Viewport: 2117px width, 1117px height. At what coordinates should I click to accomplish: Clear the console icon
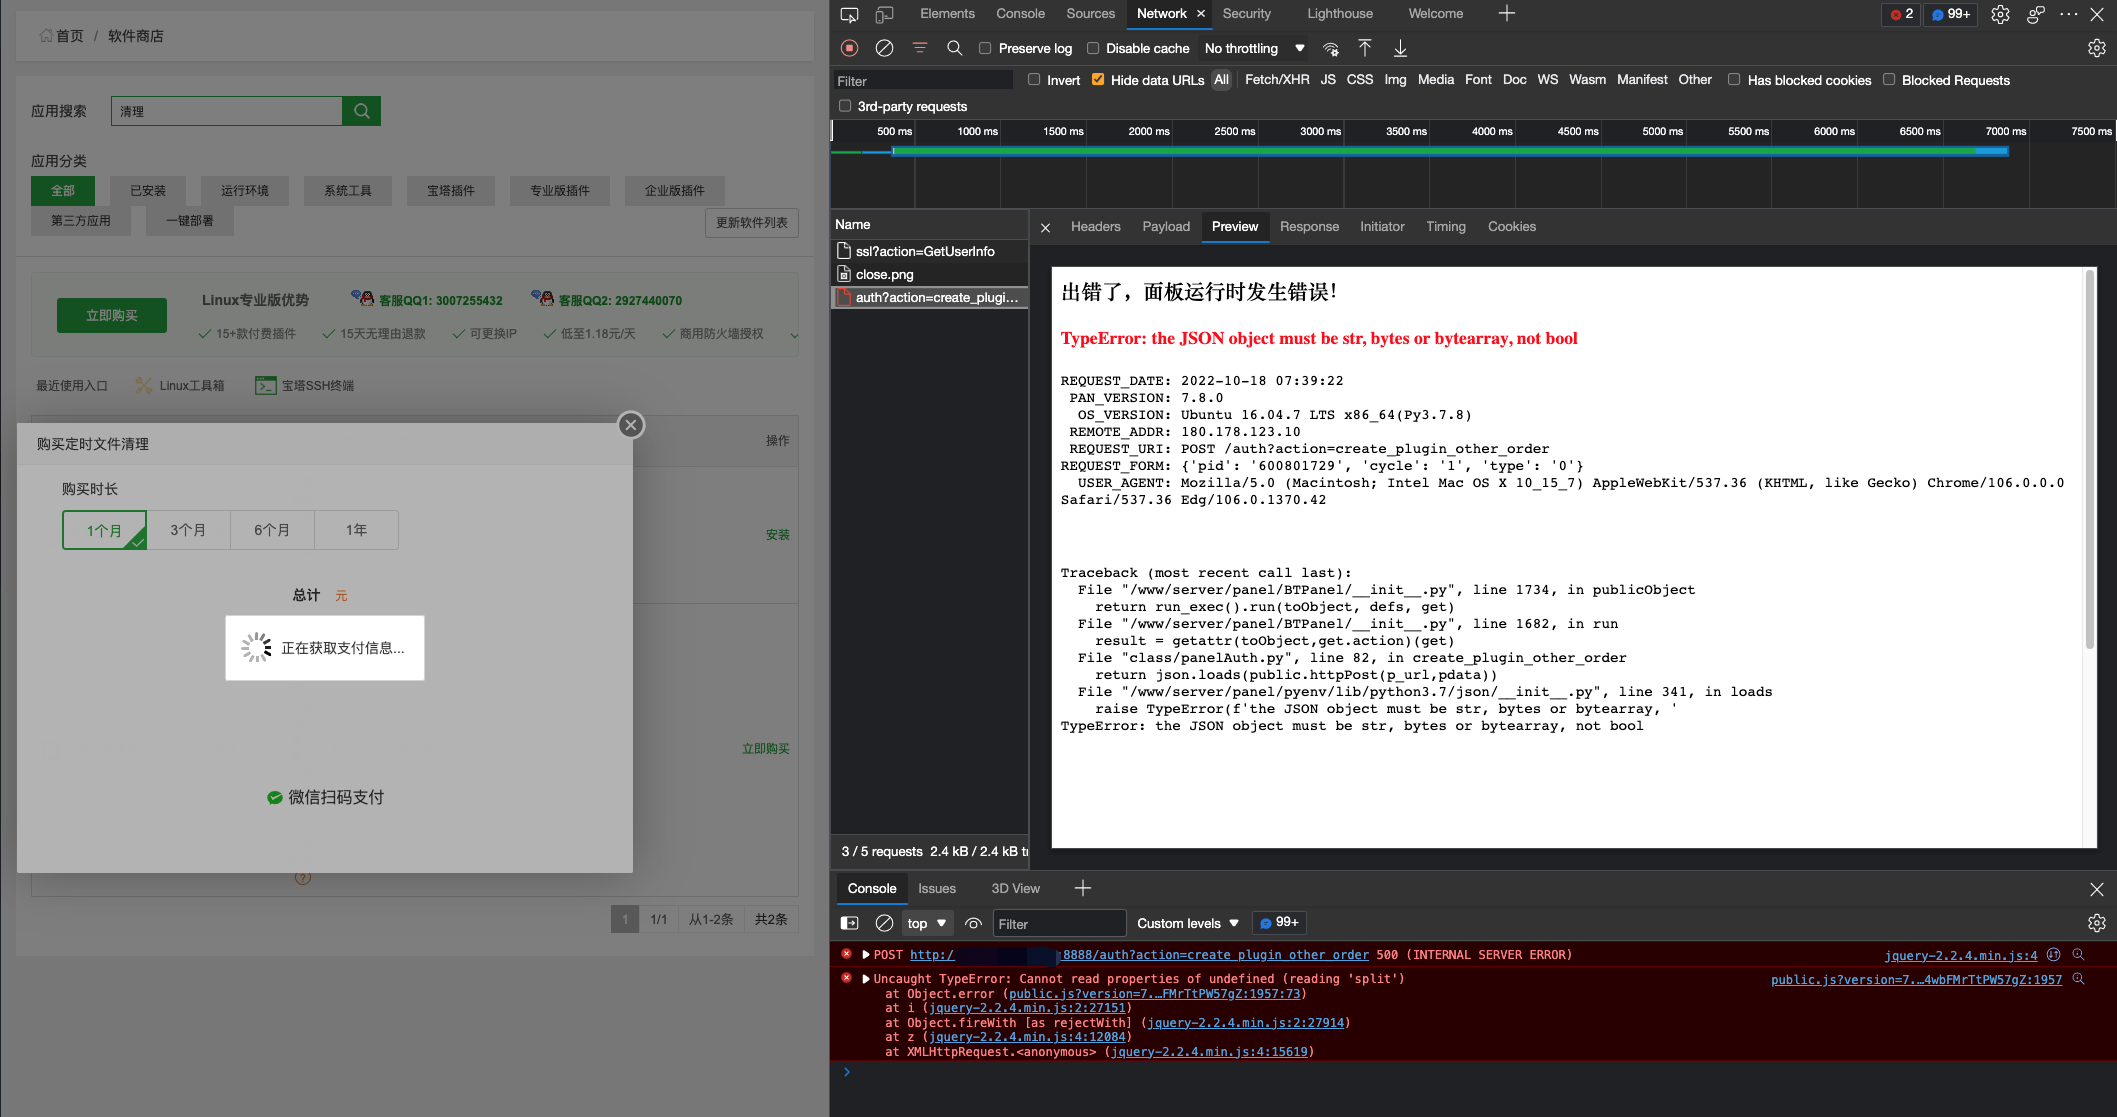(x=884, y=923)
